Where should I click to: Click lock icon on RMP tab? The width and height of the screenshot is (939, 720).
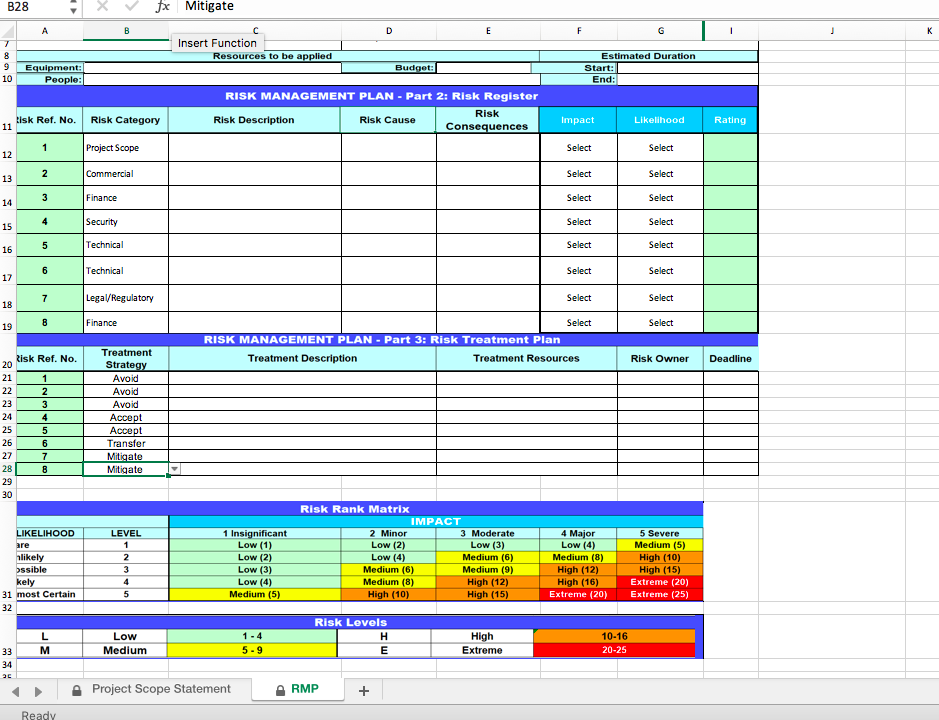pos(280,690)
